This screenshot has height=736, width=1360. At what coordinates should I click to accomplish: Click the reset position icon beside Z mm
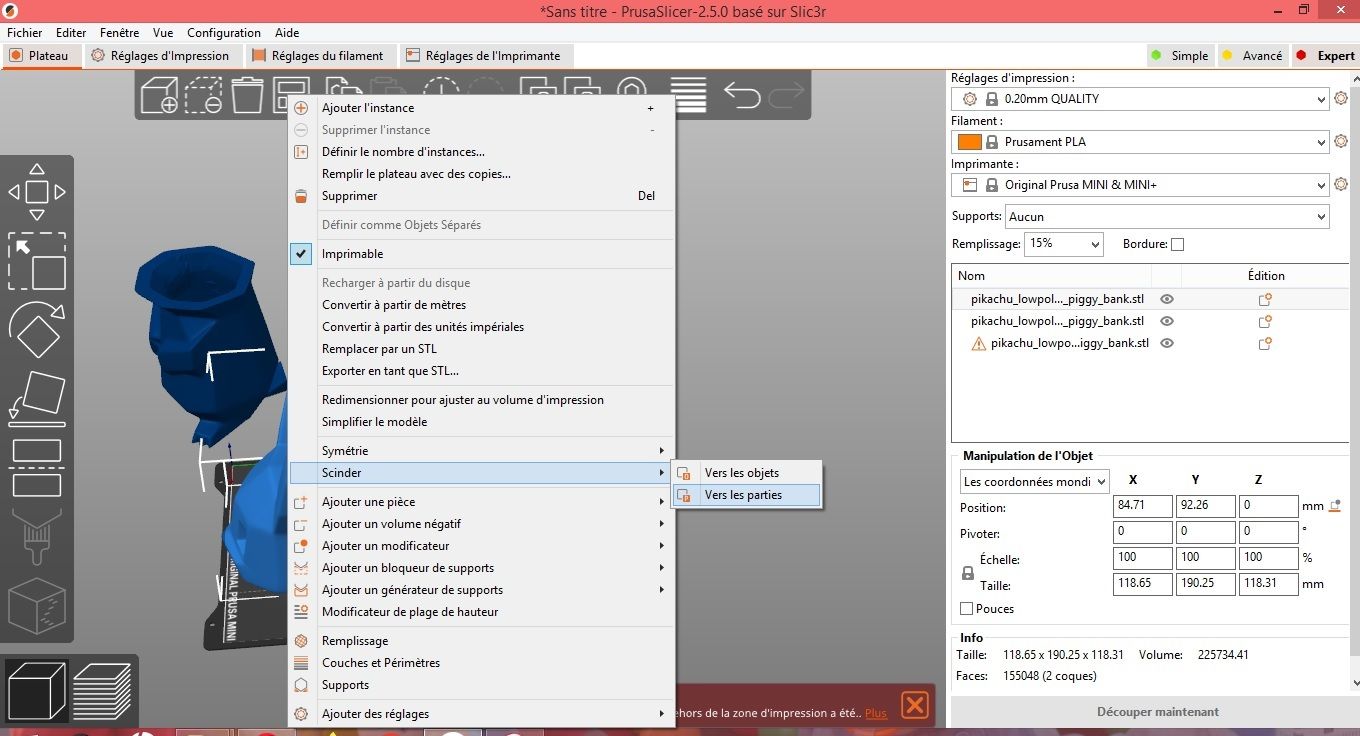[x=1335, y=506]
